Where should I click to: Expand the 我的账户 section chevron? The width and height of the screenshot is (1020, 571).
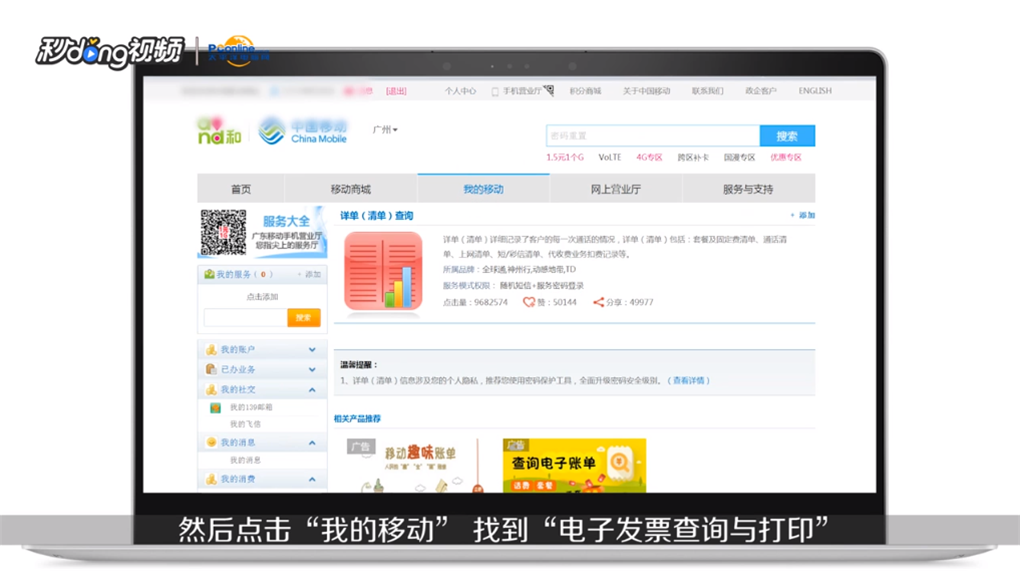312,350
